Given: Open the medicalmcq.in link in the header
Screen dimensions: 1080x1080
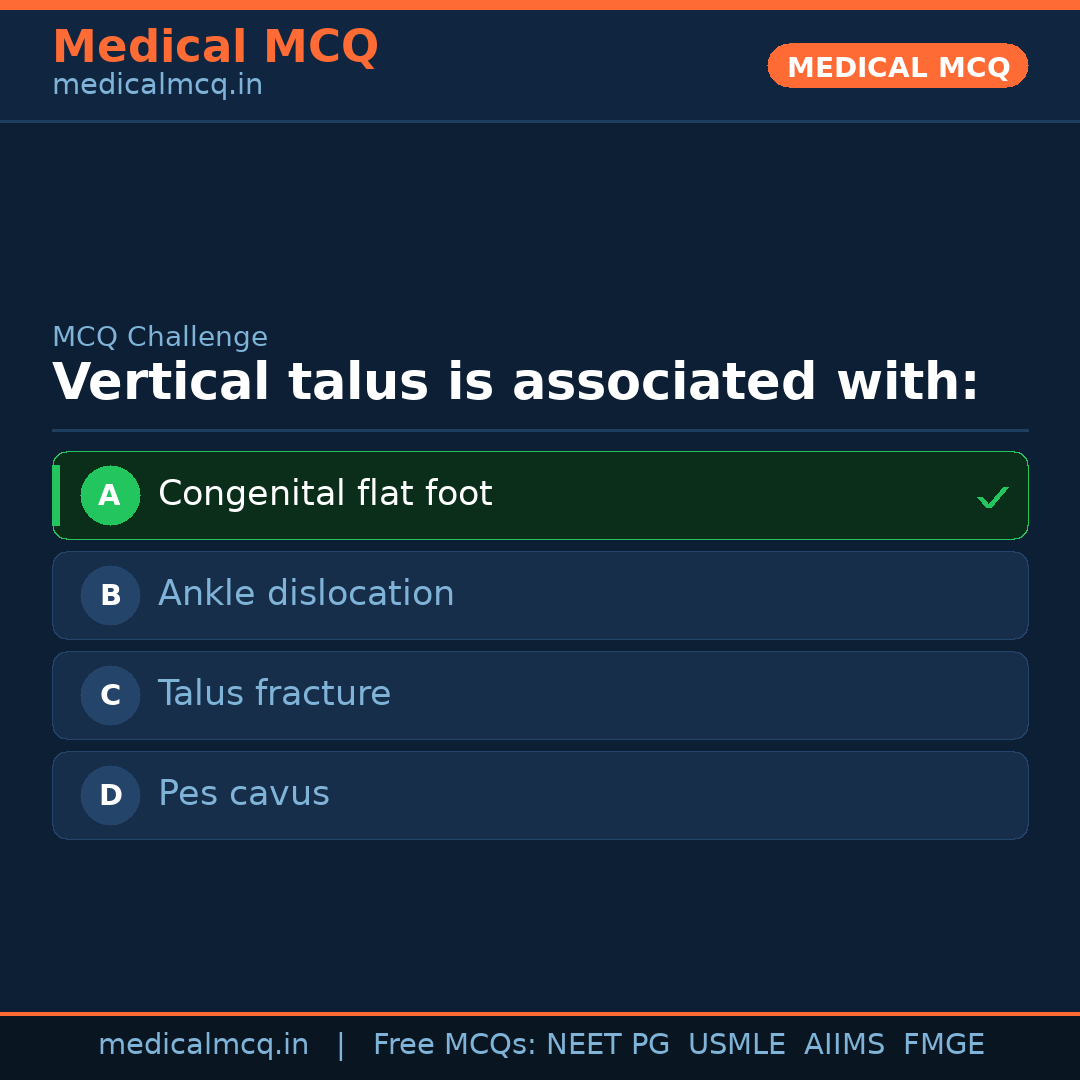Looking at the screenshot, I should (x=157, y=85).
